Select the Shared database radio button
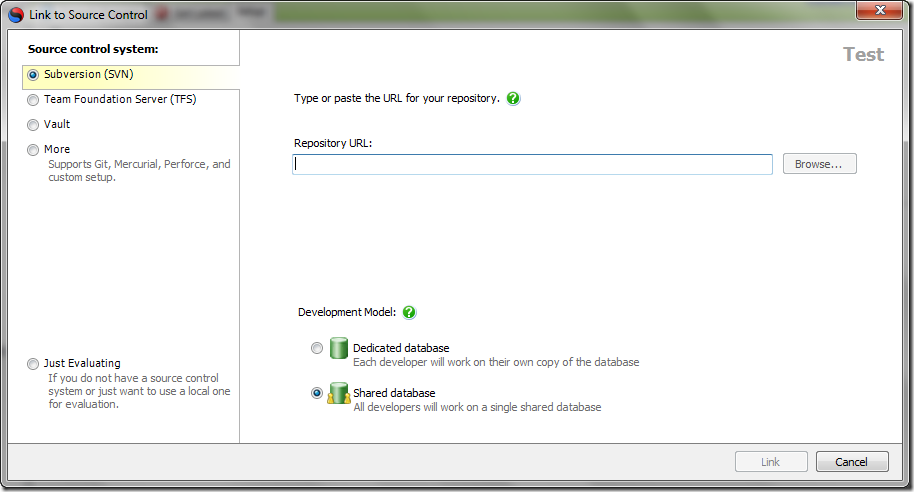Screen dimensions: 914x492 coord(317,393)
